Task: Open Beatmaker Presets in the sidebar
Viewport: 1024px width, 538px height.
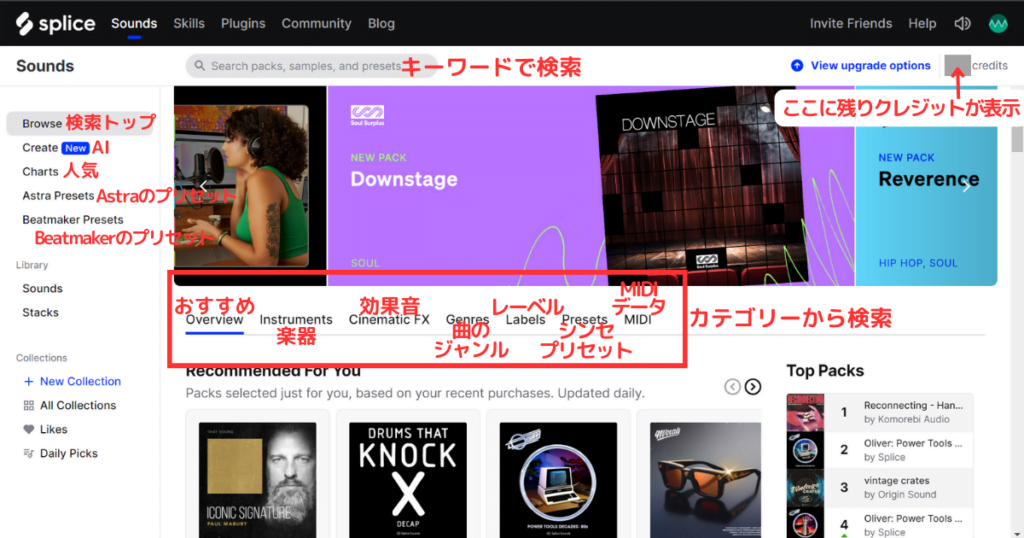Action: 72,219
